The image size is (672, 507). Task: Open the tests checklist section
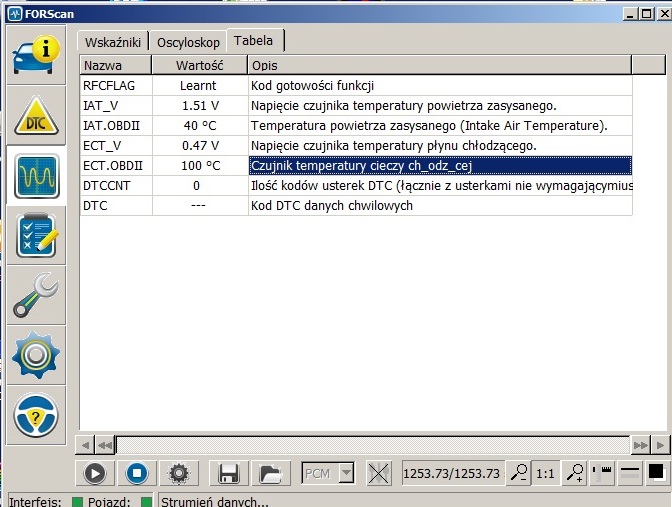pos(36,237)
